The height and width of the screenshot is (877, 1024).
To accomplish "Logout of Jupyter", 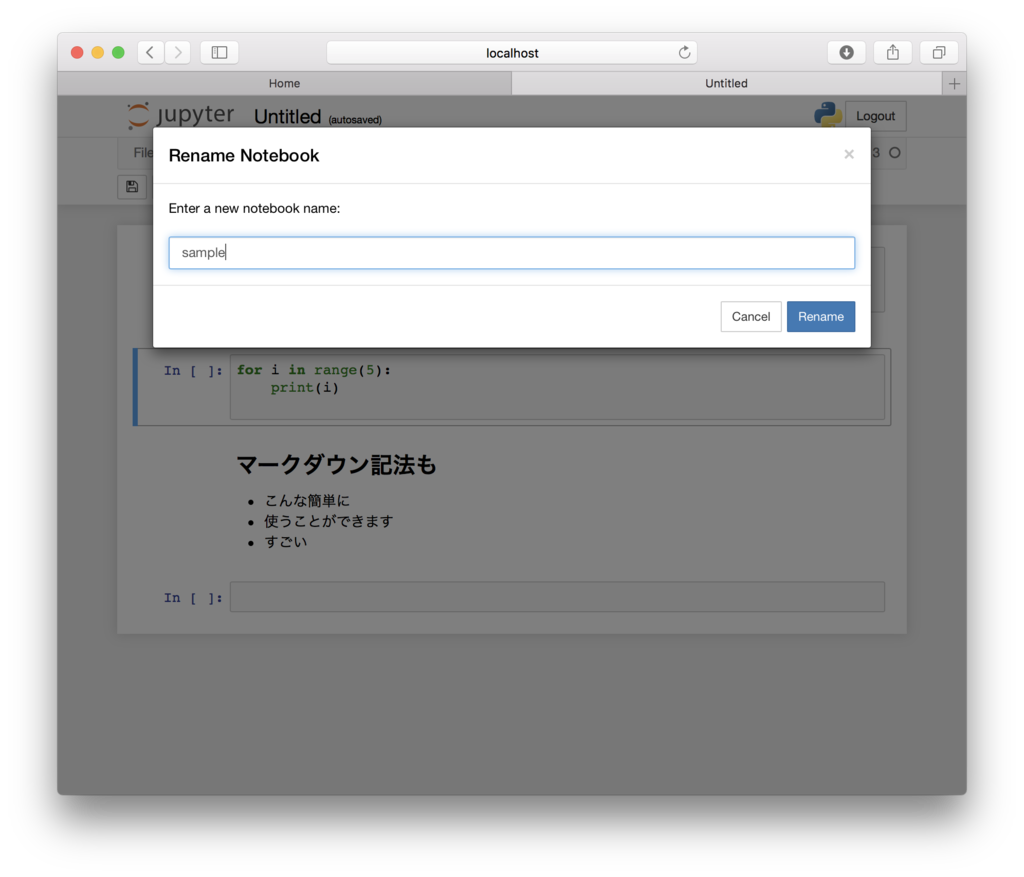I will click(875, 115).
